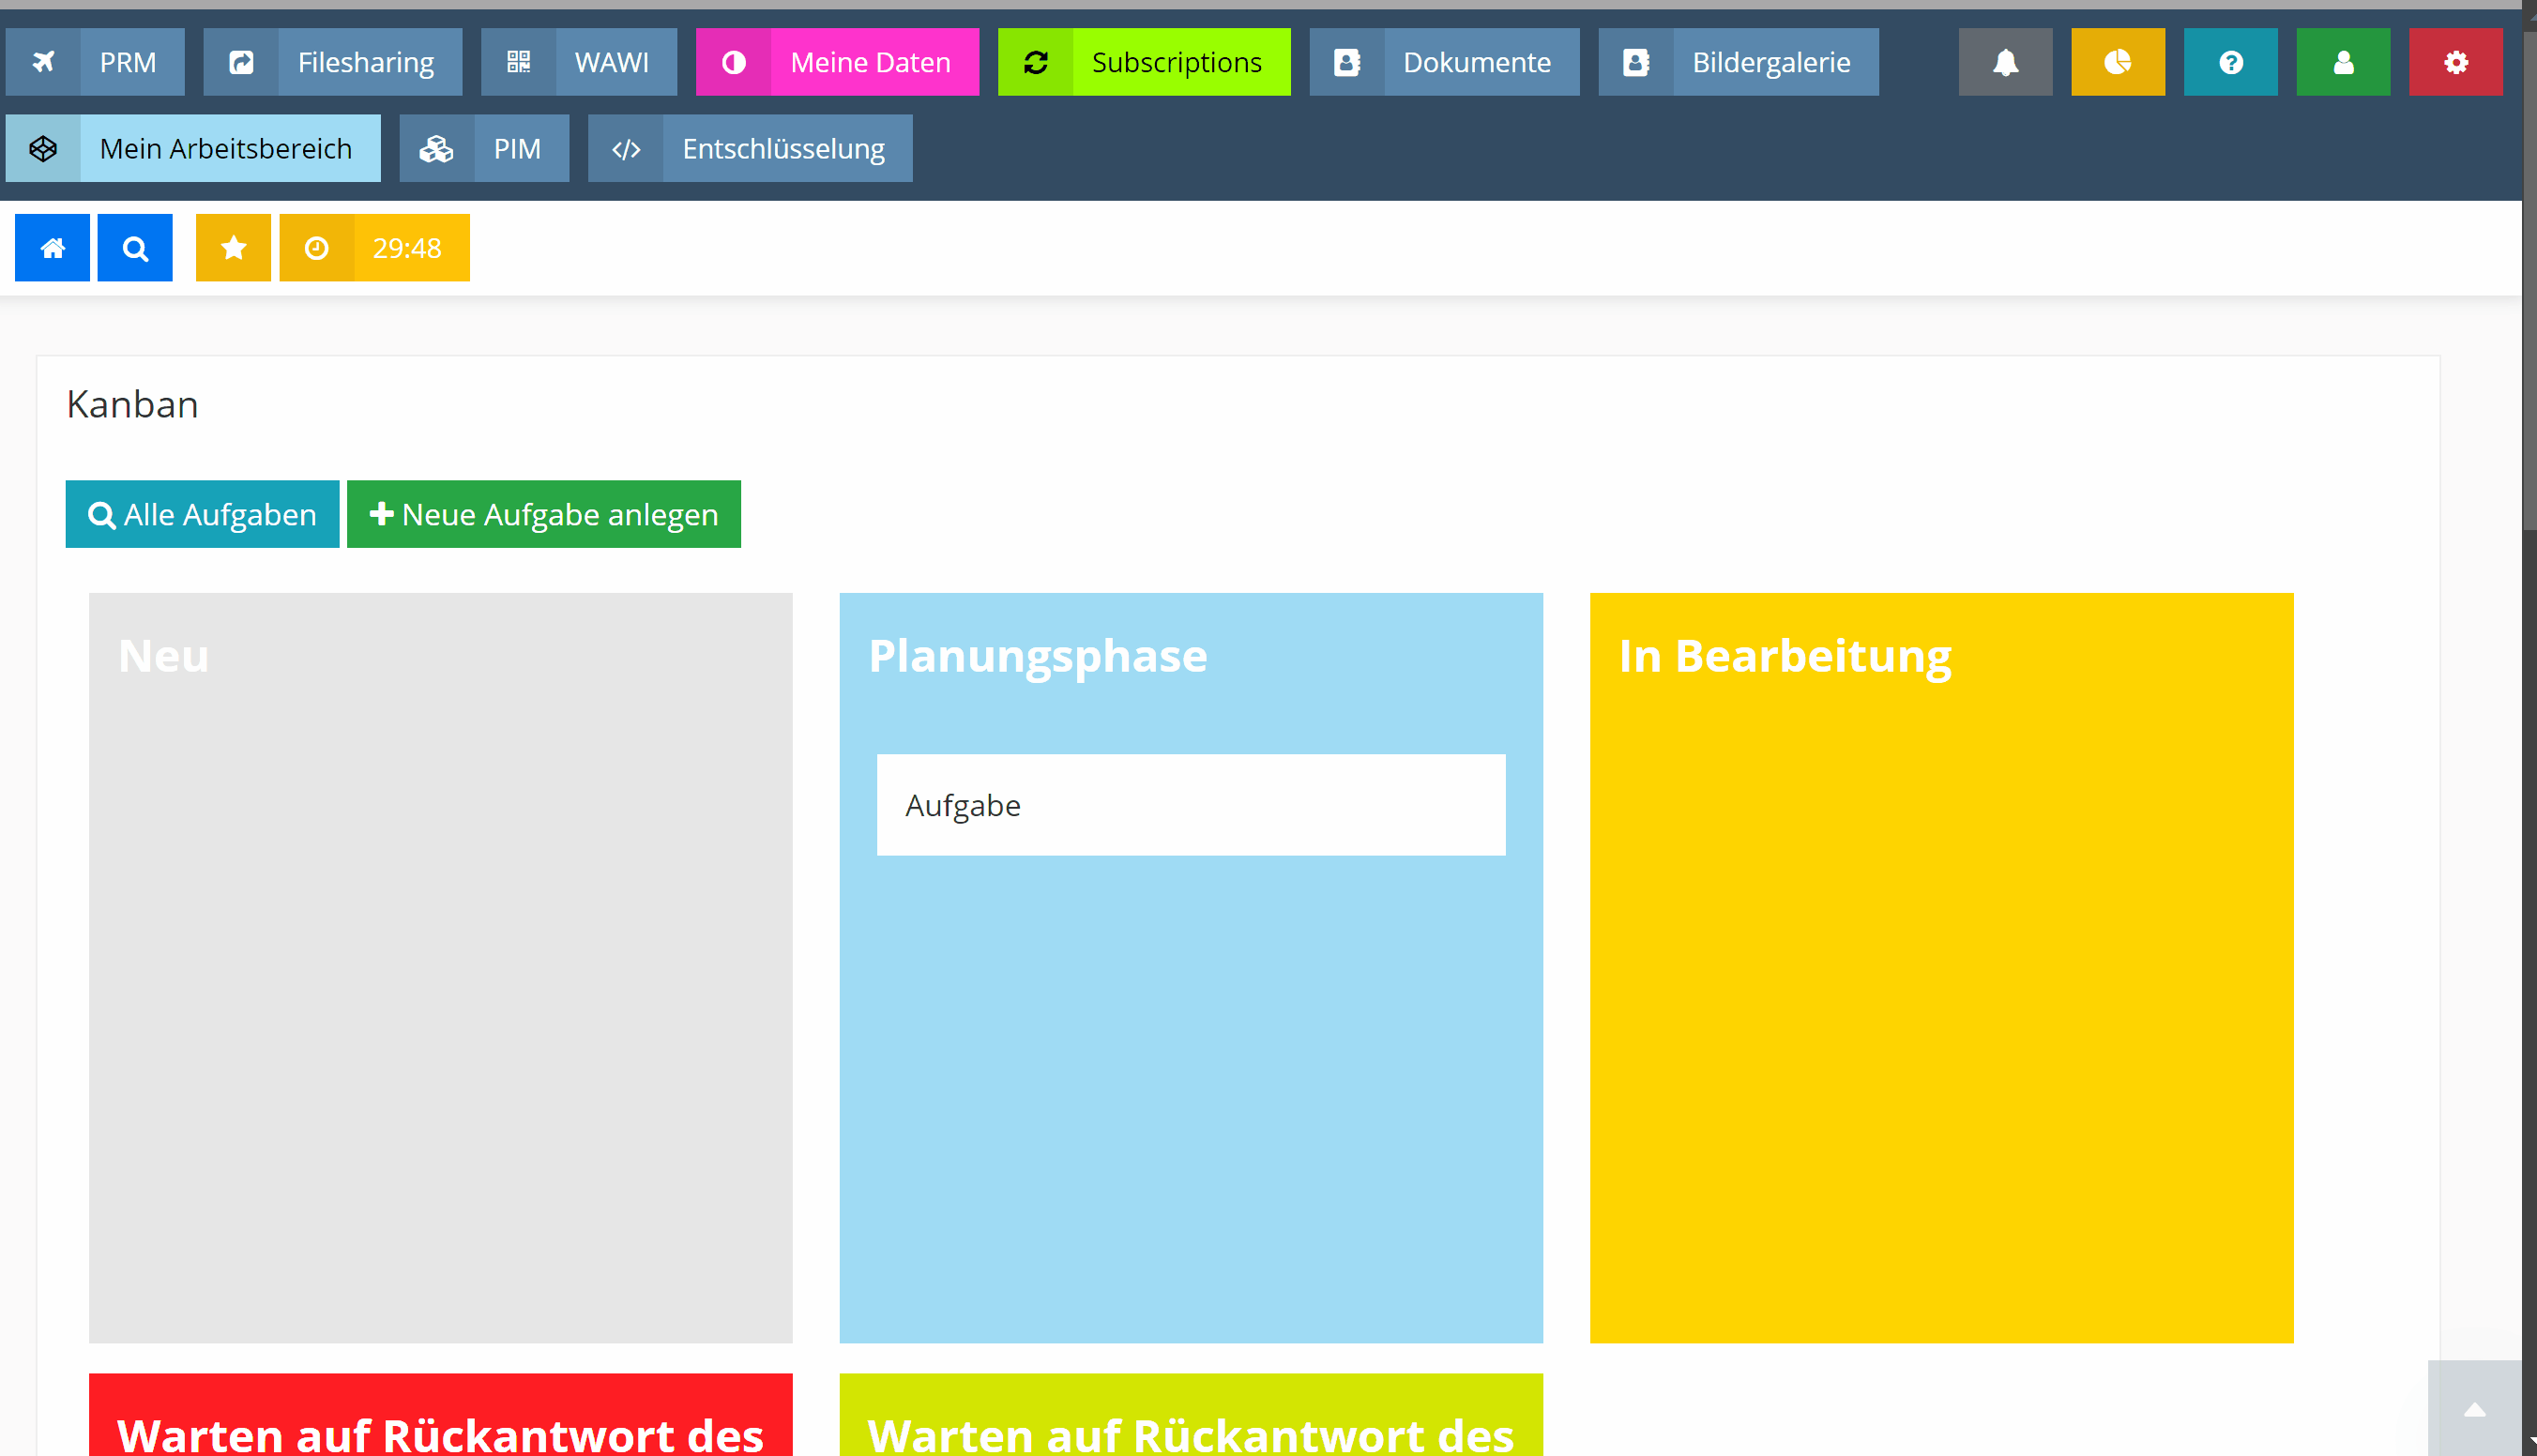Click the notification bell icon

coord(2005,62)
